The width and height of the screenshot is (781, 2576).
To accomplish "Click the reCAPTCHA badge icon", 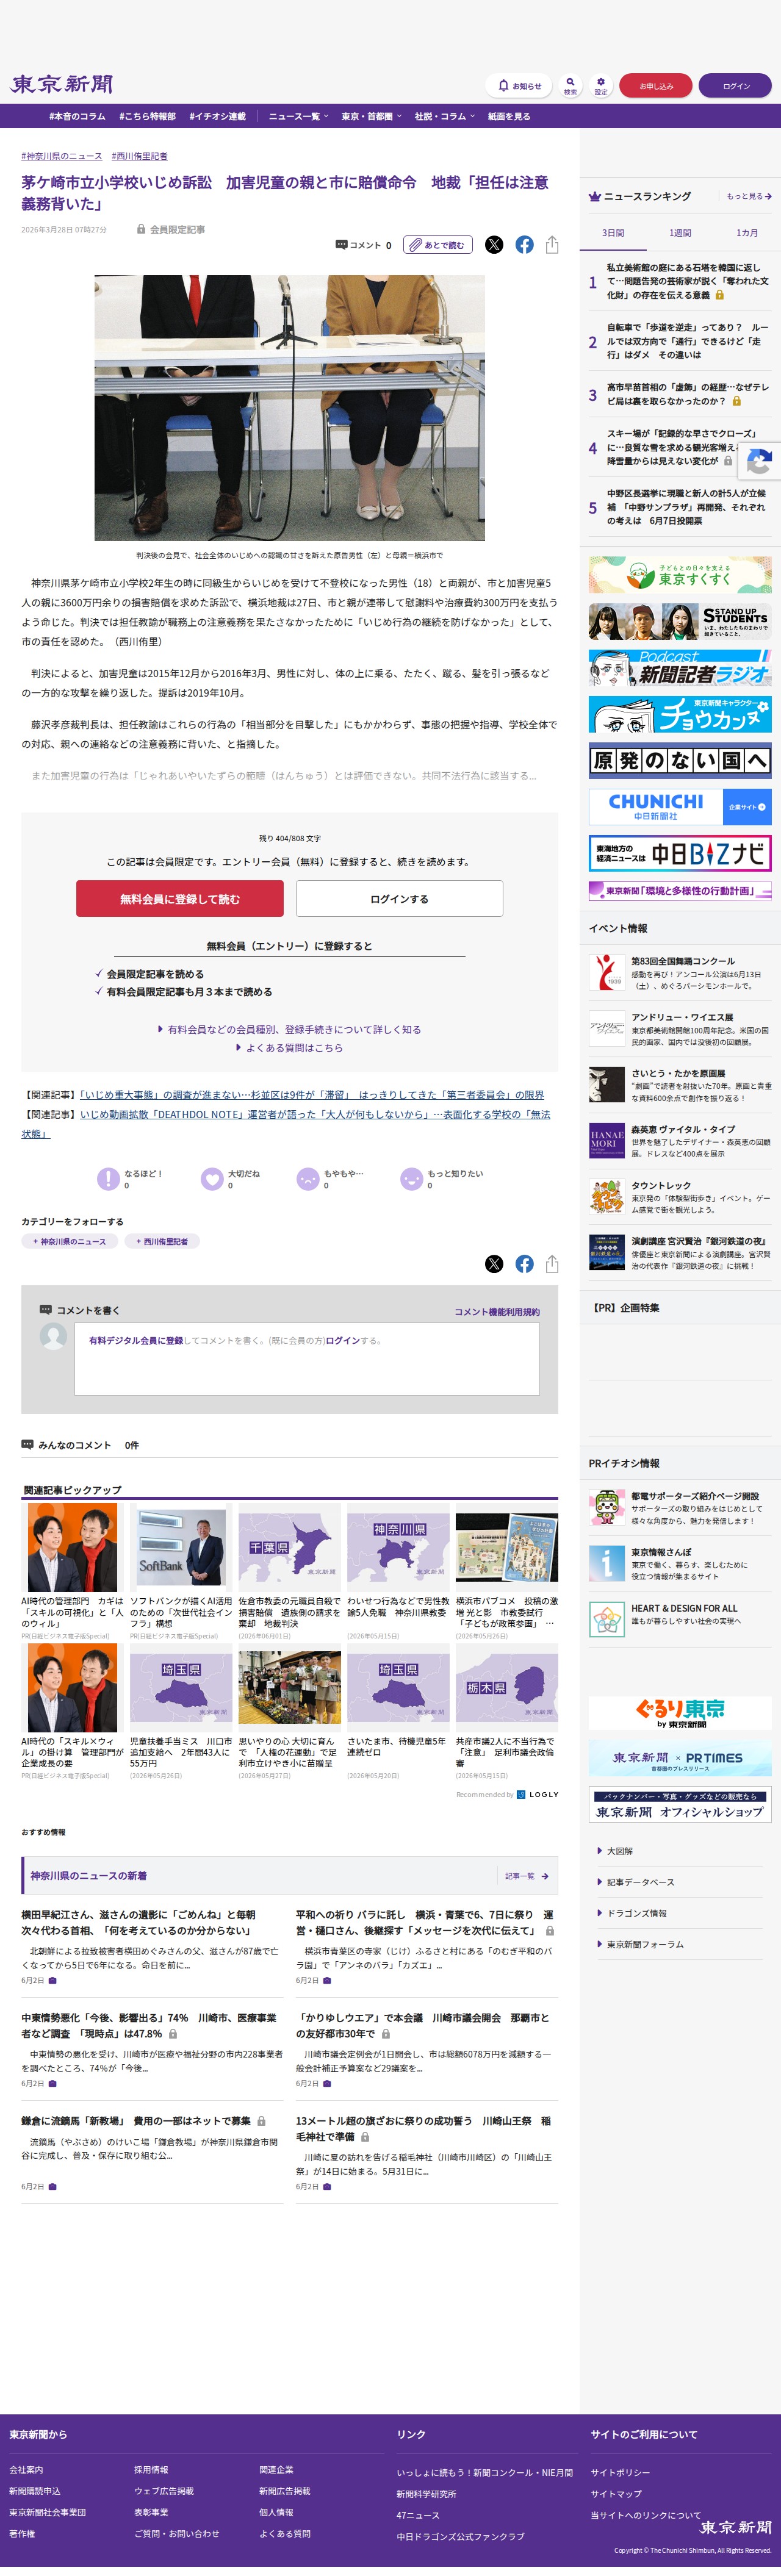I will click(x=761, y=462).
